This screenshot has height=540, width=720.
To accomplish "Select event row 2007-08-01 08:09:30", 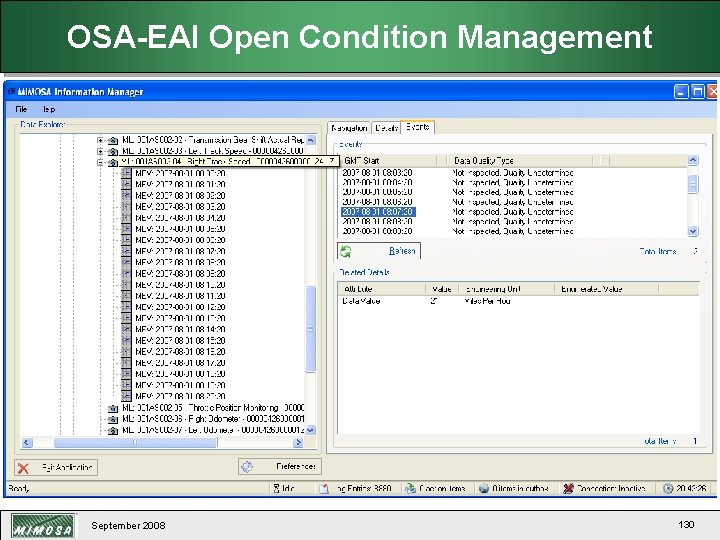I will (377, 231).
